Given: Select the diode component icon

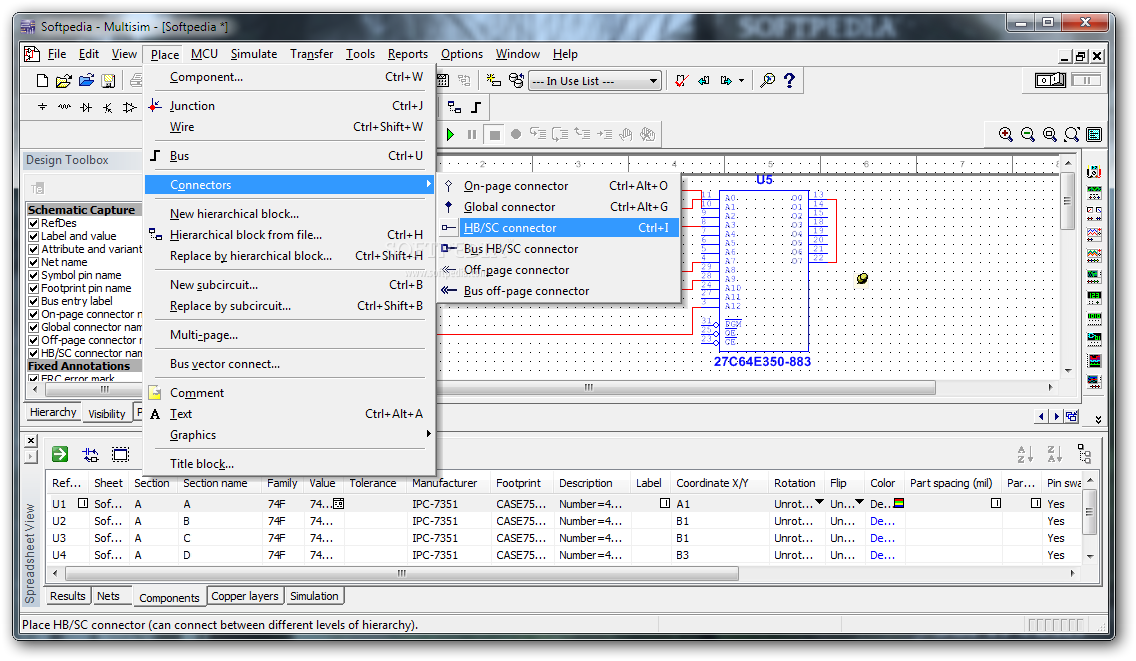Looking at the screenshot, I should 86,107.
